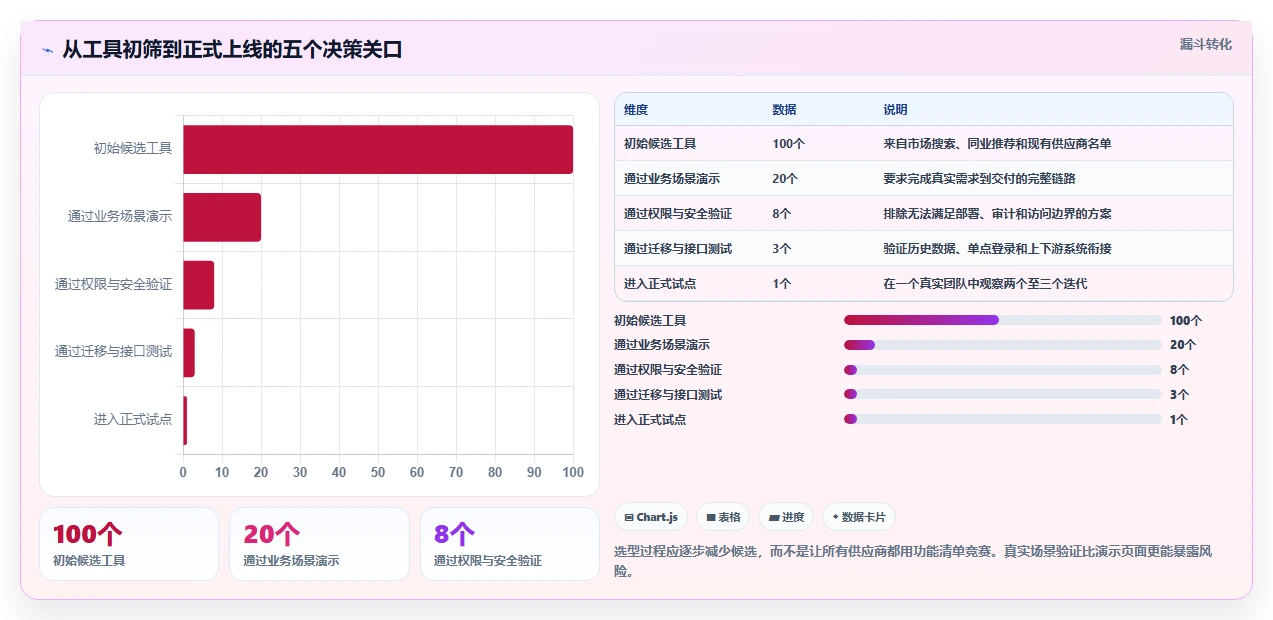Click the Chart.js tag chip
The height and width of the screenshot is (620, 1273).
pos(651,517)
